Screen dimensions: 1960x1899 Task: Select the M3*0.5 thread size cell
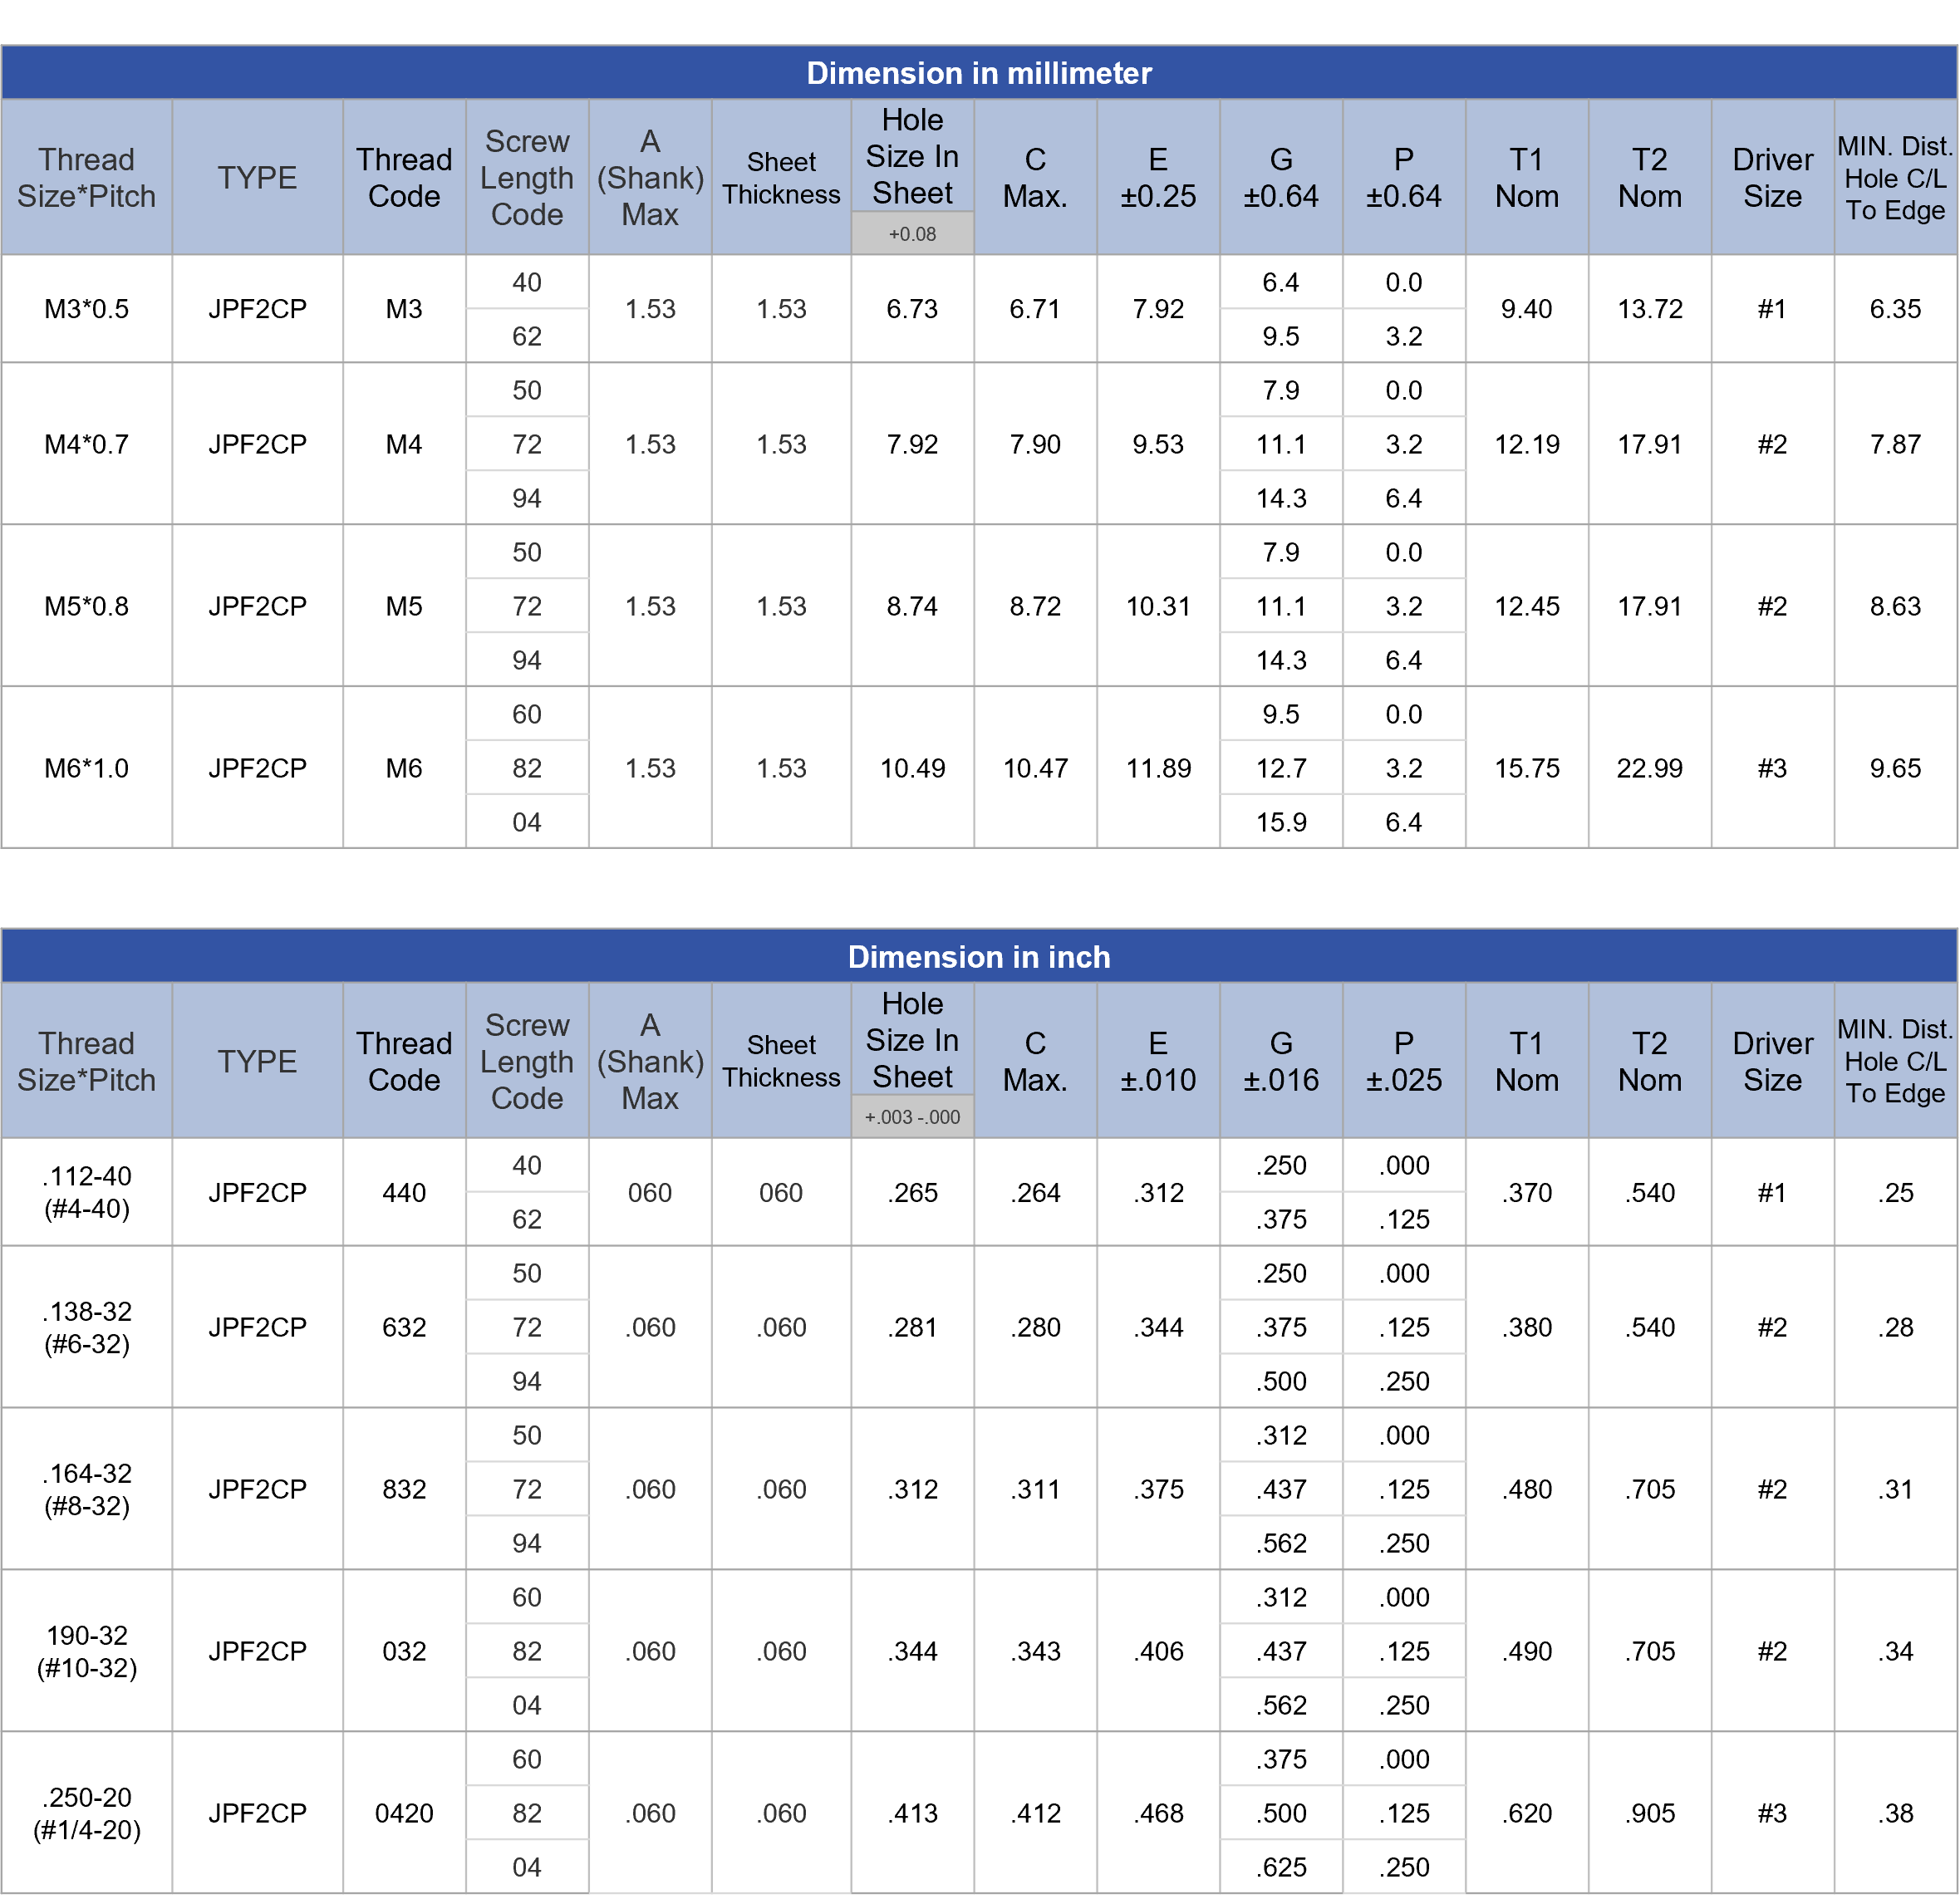(87, 309)
